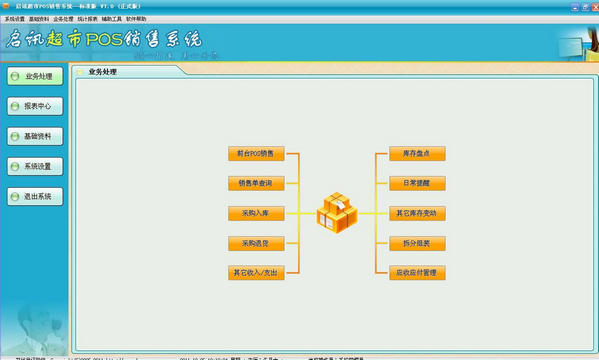599x360 pixels.
Task: Click the app icon in title bar
Action: click(6, 6)
